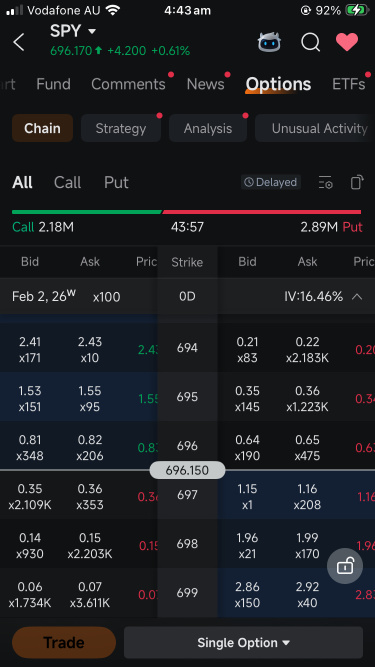Tap the Delayed quote badge

click(271, 182)
